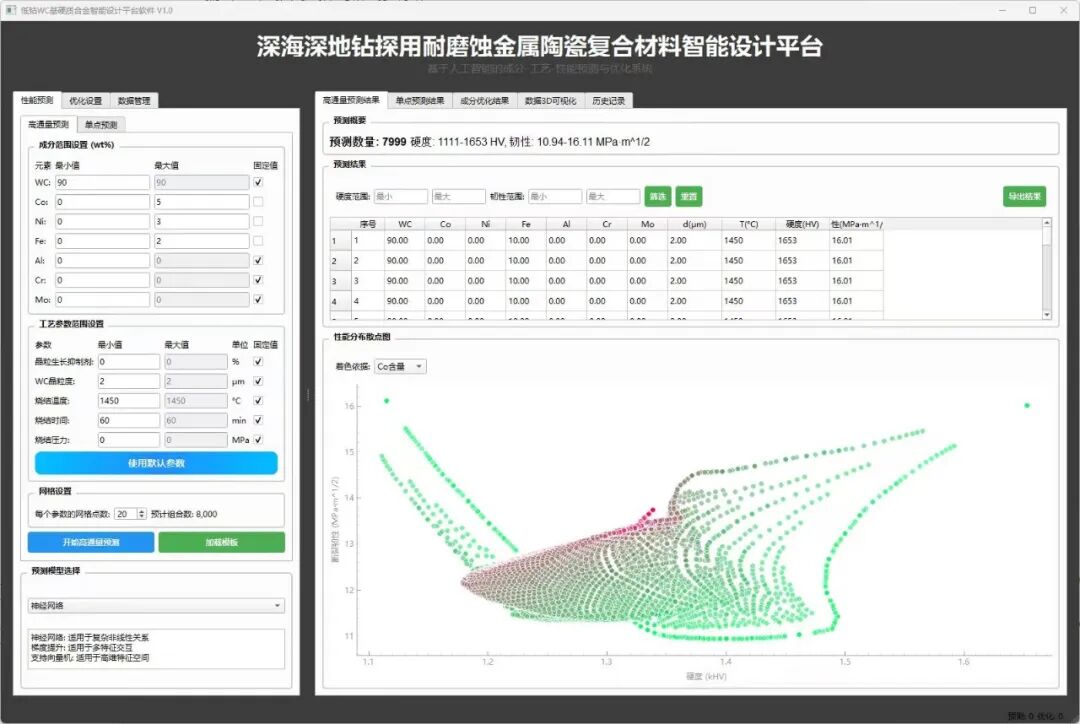Viewport: 1080px width, 724px height.
Task: Click the green 导出结果 button
Action: pos(1024,197)
